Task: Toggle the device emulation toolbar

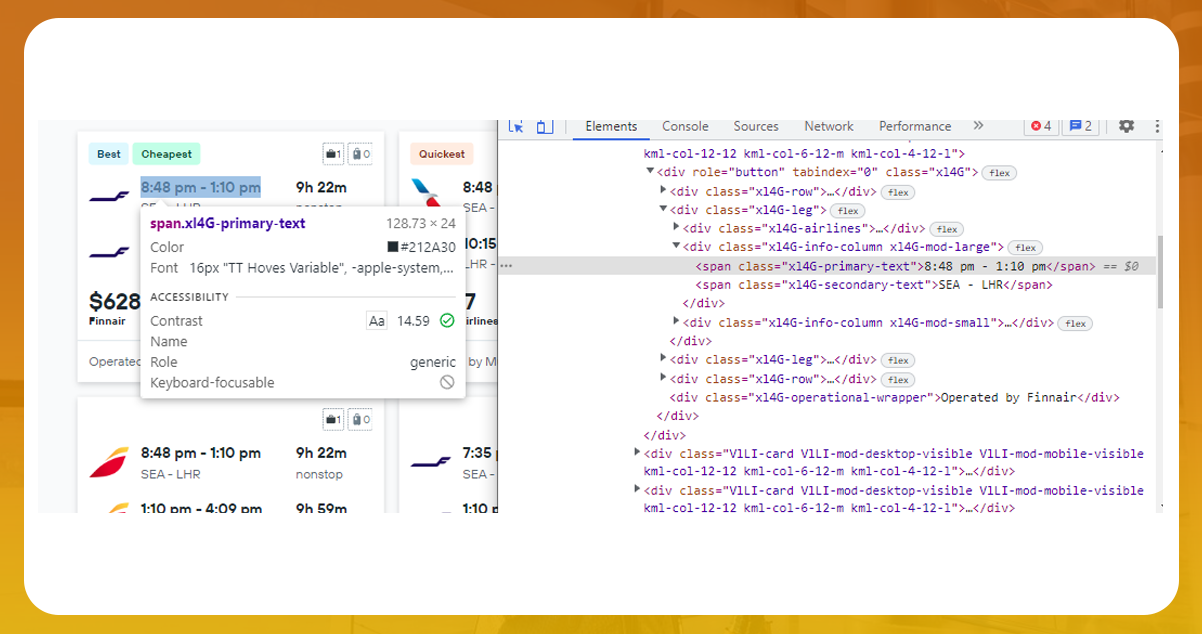Action: point(543,126)
